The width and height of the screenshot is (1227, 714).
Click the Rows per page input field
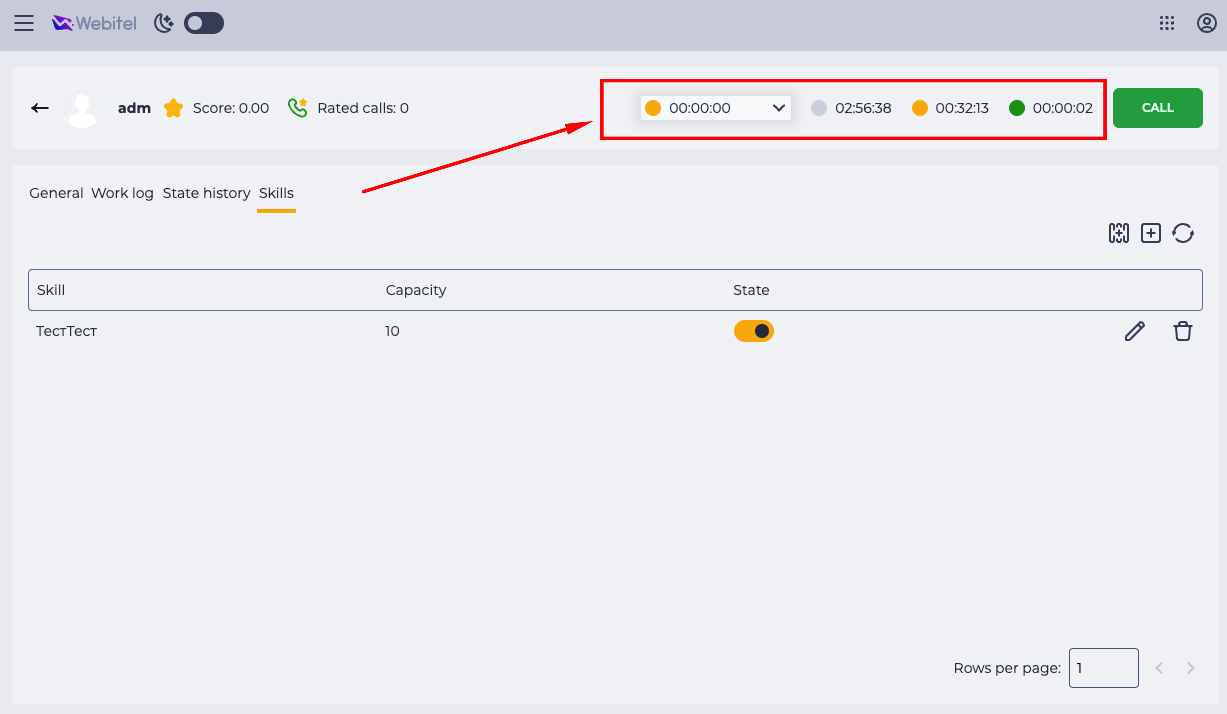[1104, 668]
